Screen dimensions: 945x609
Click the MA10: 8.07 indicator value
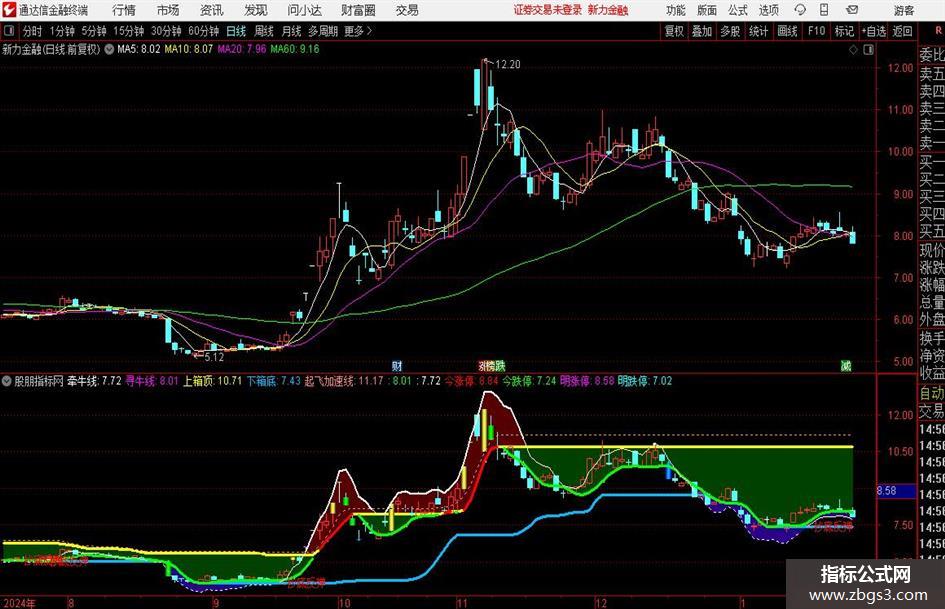[189, 49]
